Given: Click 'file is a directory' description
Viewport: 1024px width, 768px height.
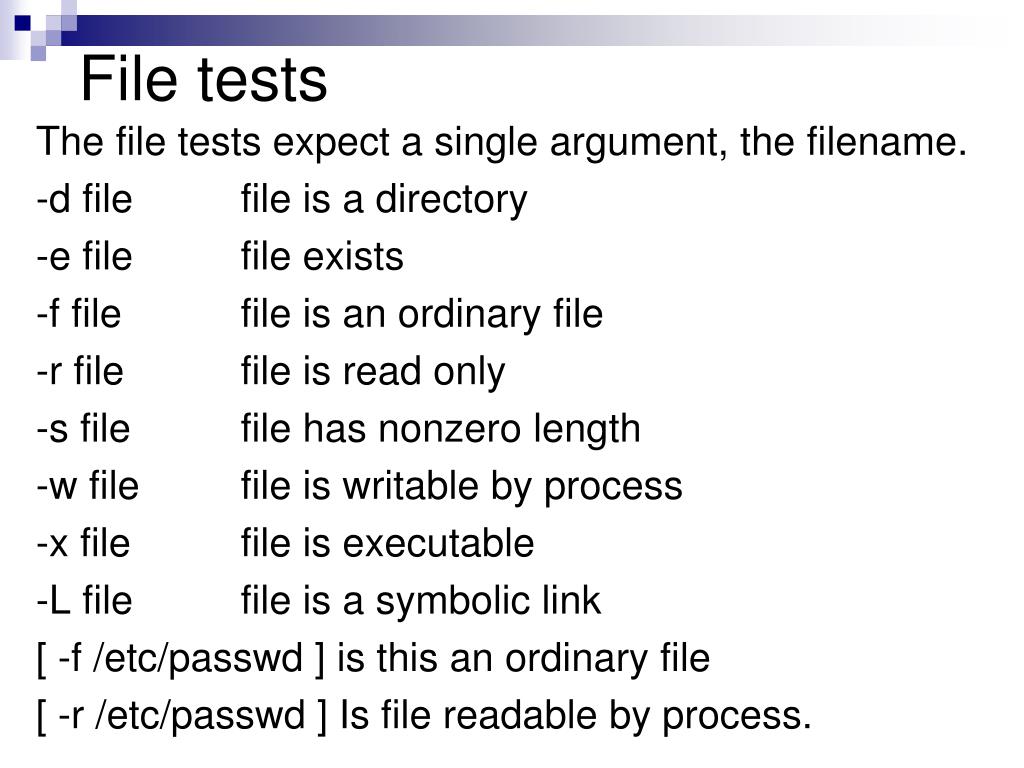Looking at the screenshot, I should 384,200.
